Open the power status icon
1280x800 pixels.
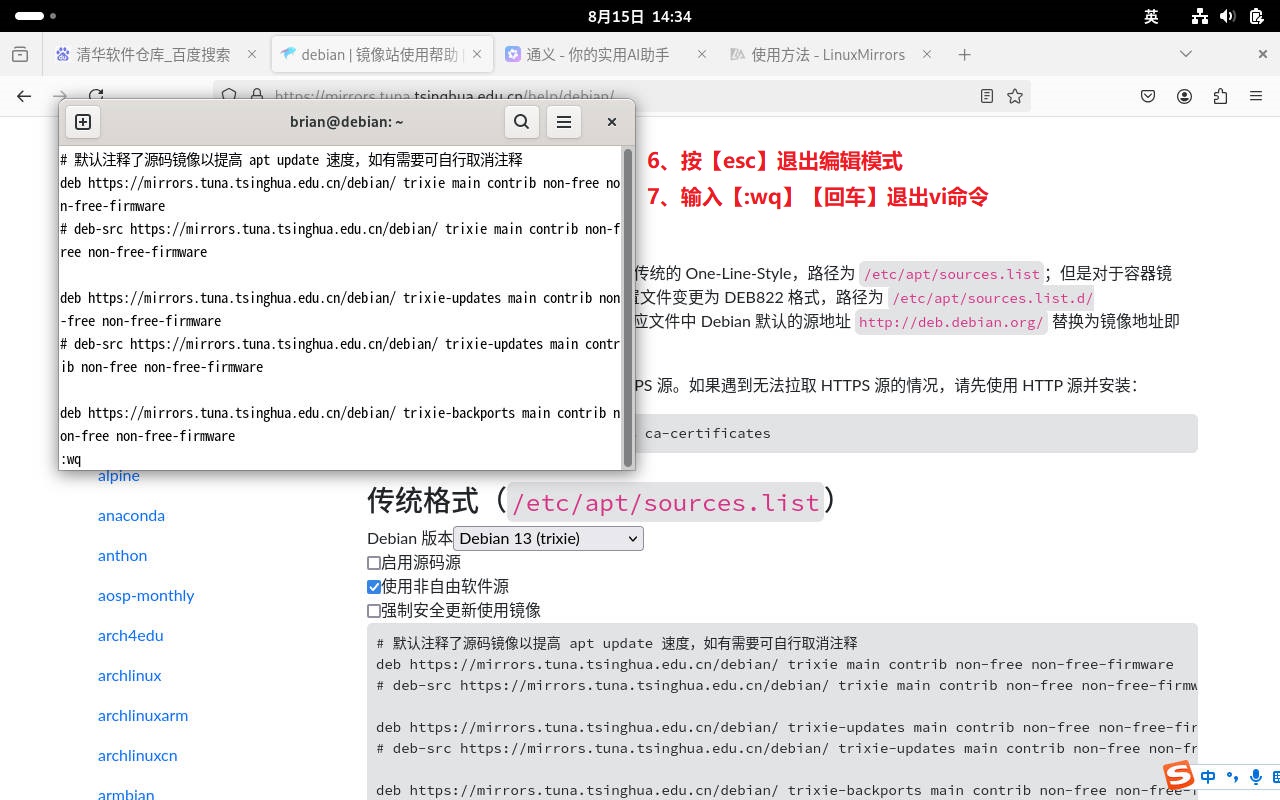tap(1257, 16)
